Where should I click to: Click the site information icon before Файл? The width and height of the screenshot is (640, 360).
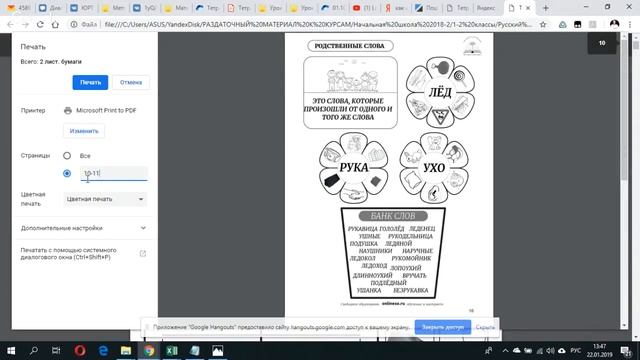click(74, 24)
